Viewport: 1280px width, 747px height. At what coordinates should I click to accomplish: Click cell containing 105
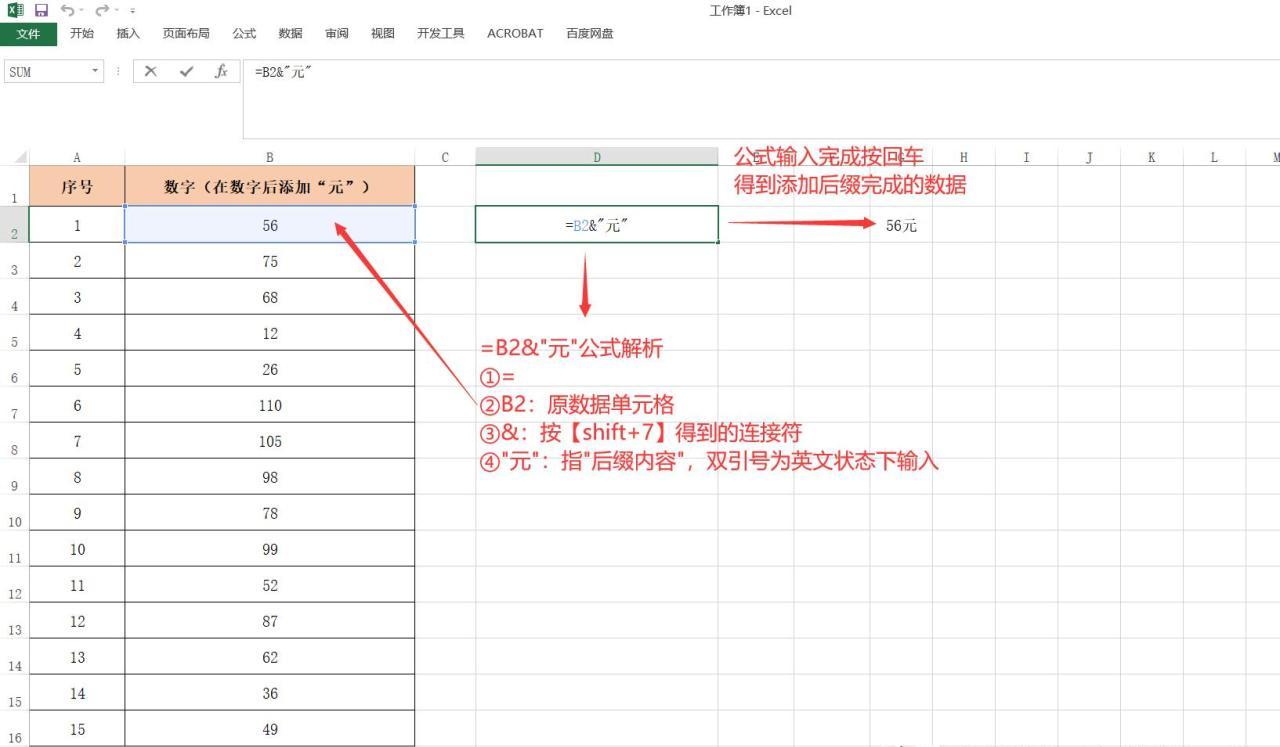coord(270,441)
